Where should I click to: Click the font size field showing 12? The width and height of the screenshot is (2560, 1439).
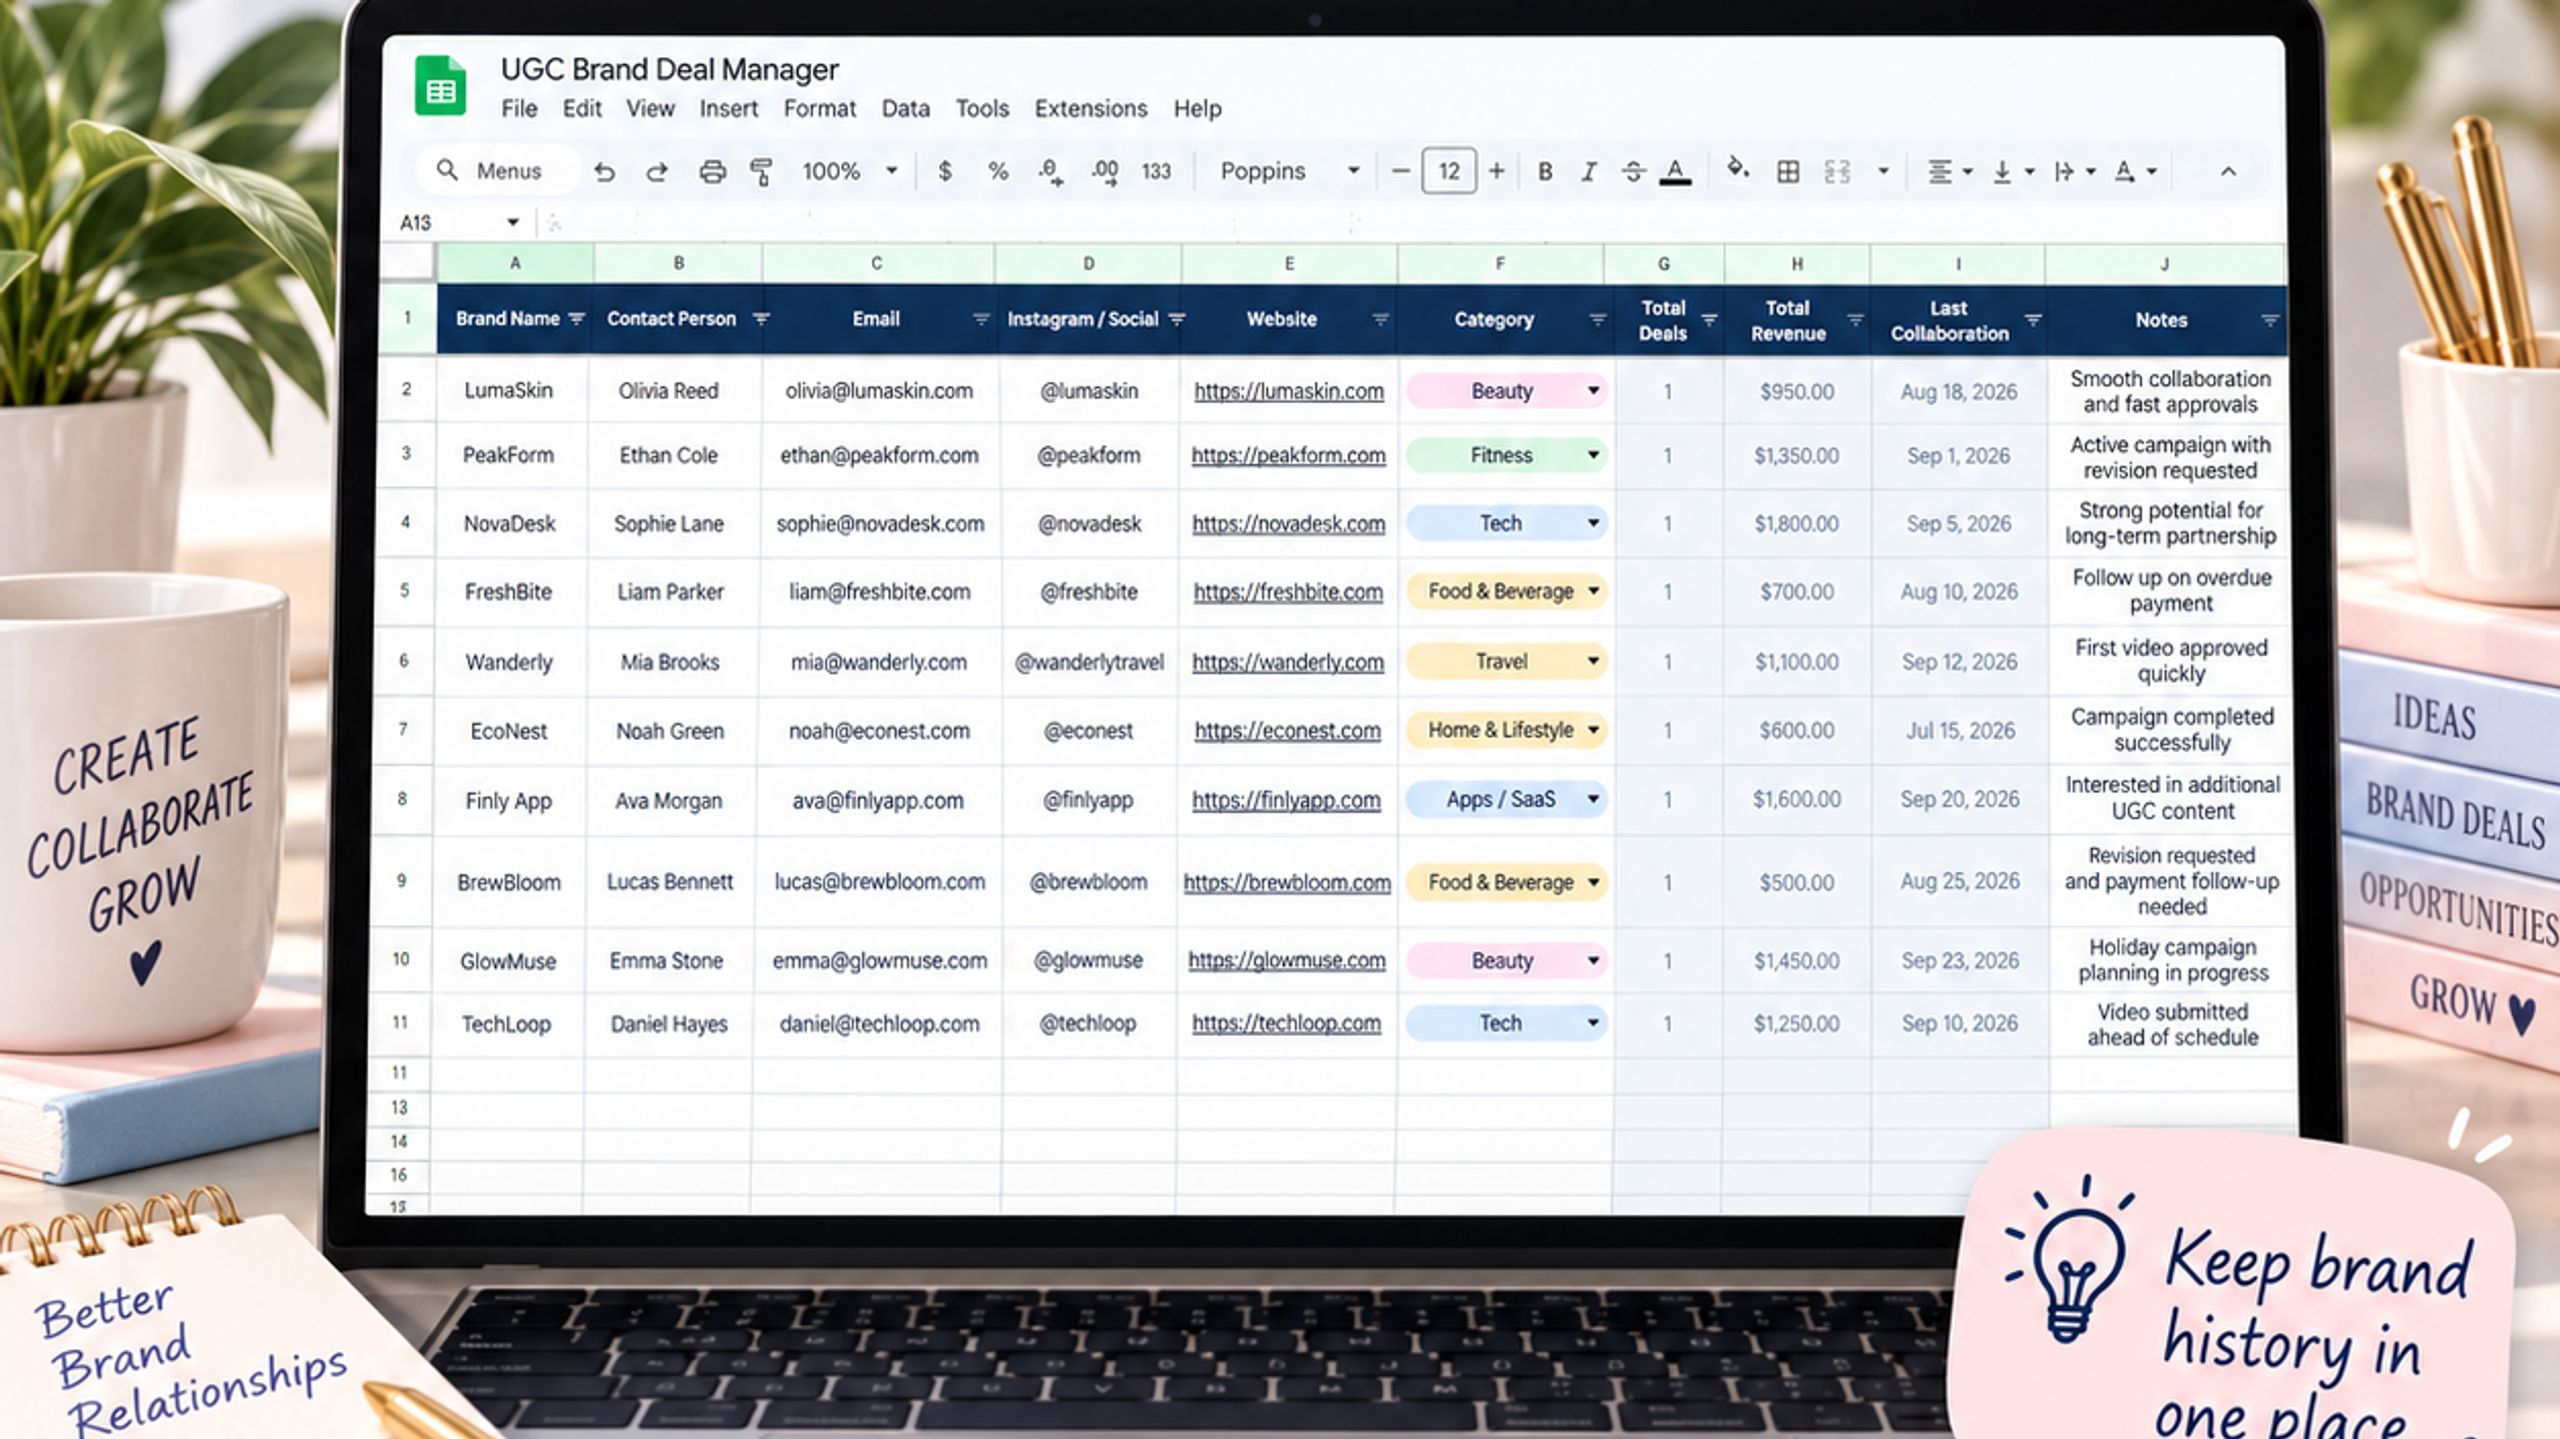click(x=1448, y=171)
